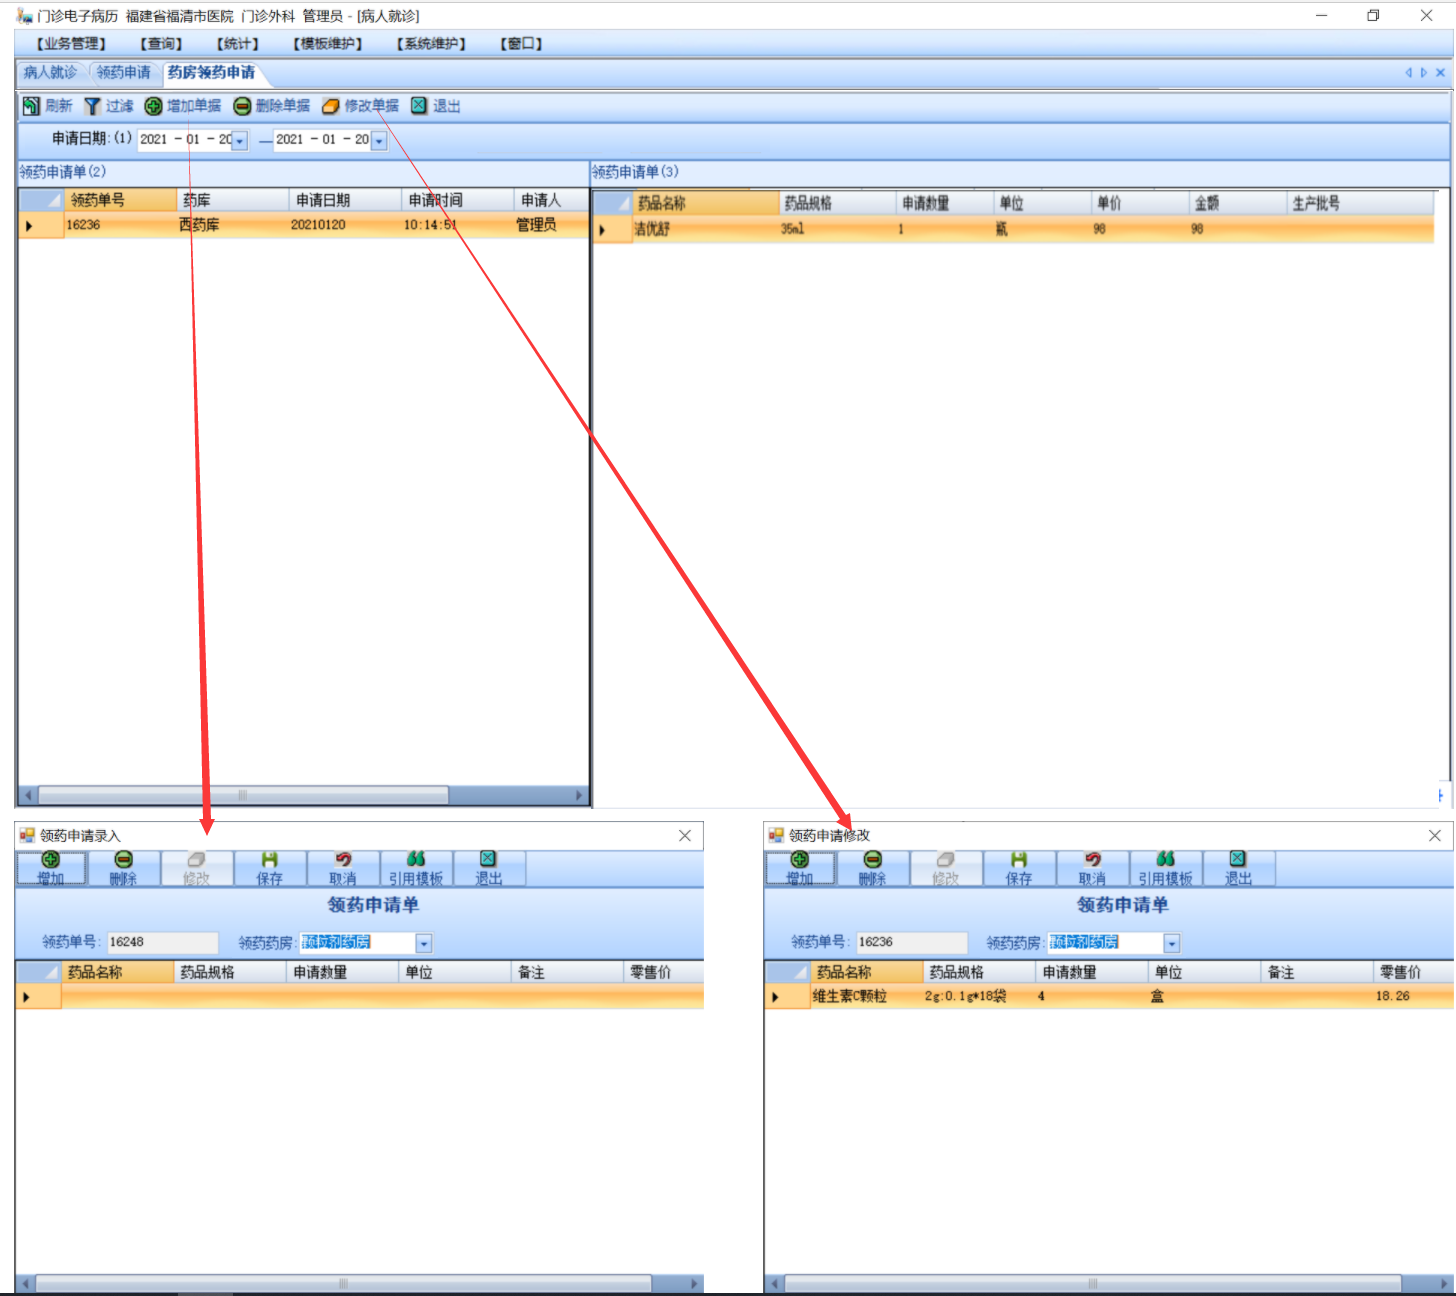The image size is (1456, 1296).
Task: Click horizontal scrollbar in 领药申请修改 window
Action: pos(1092,1283)
